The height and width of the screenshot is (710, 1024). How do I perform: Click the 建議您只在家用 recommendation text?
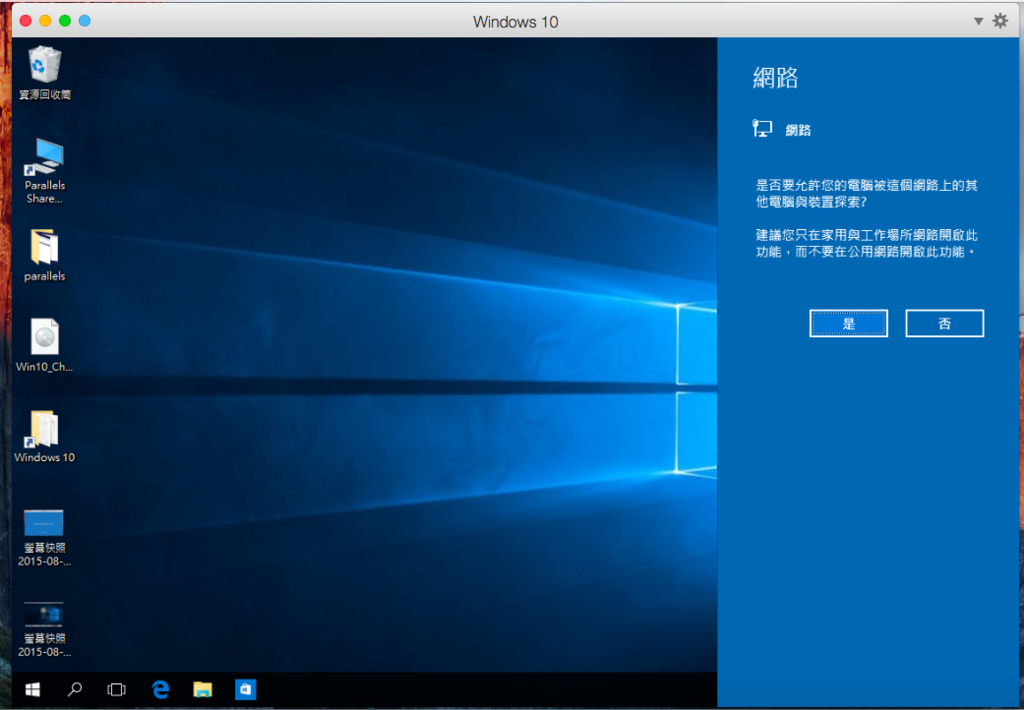867,243
